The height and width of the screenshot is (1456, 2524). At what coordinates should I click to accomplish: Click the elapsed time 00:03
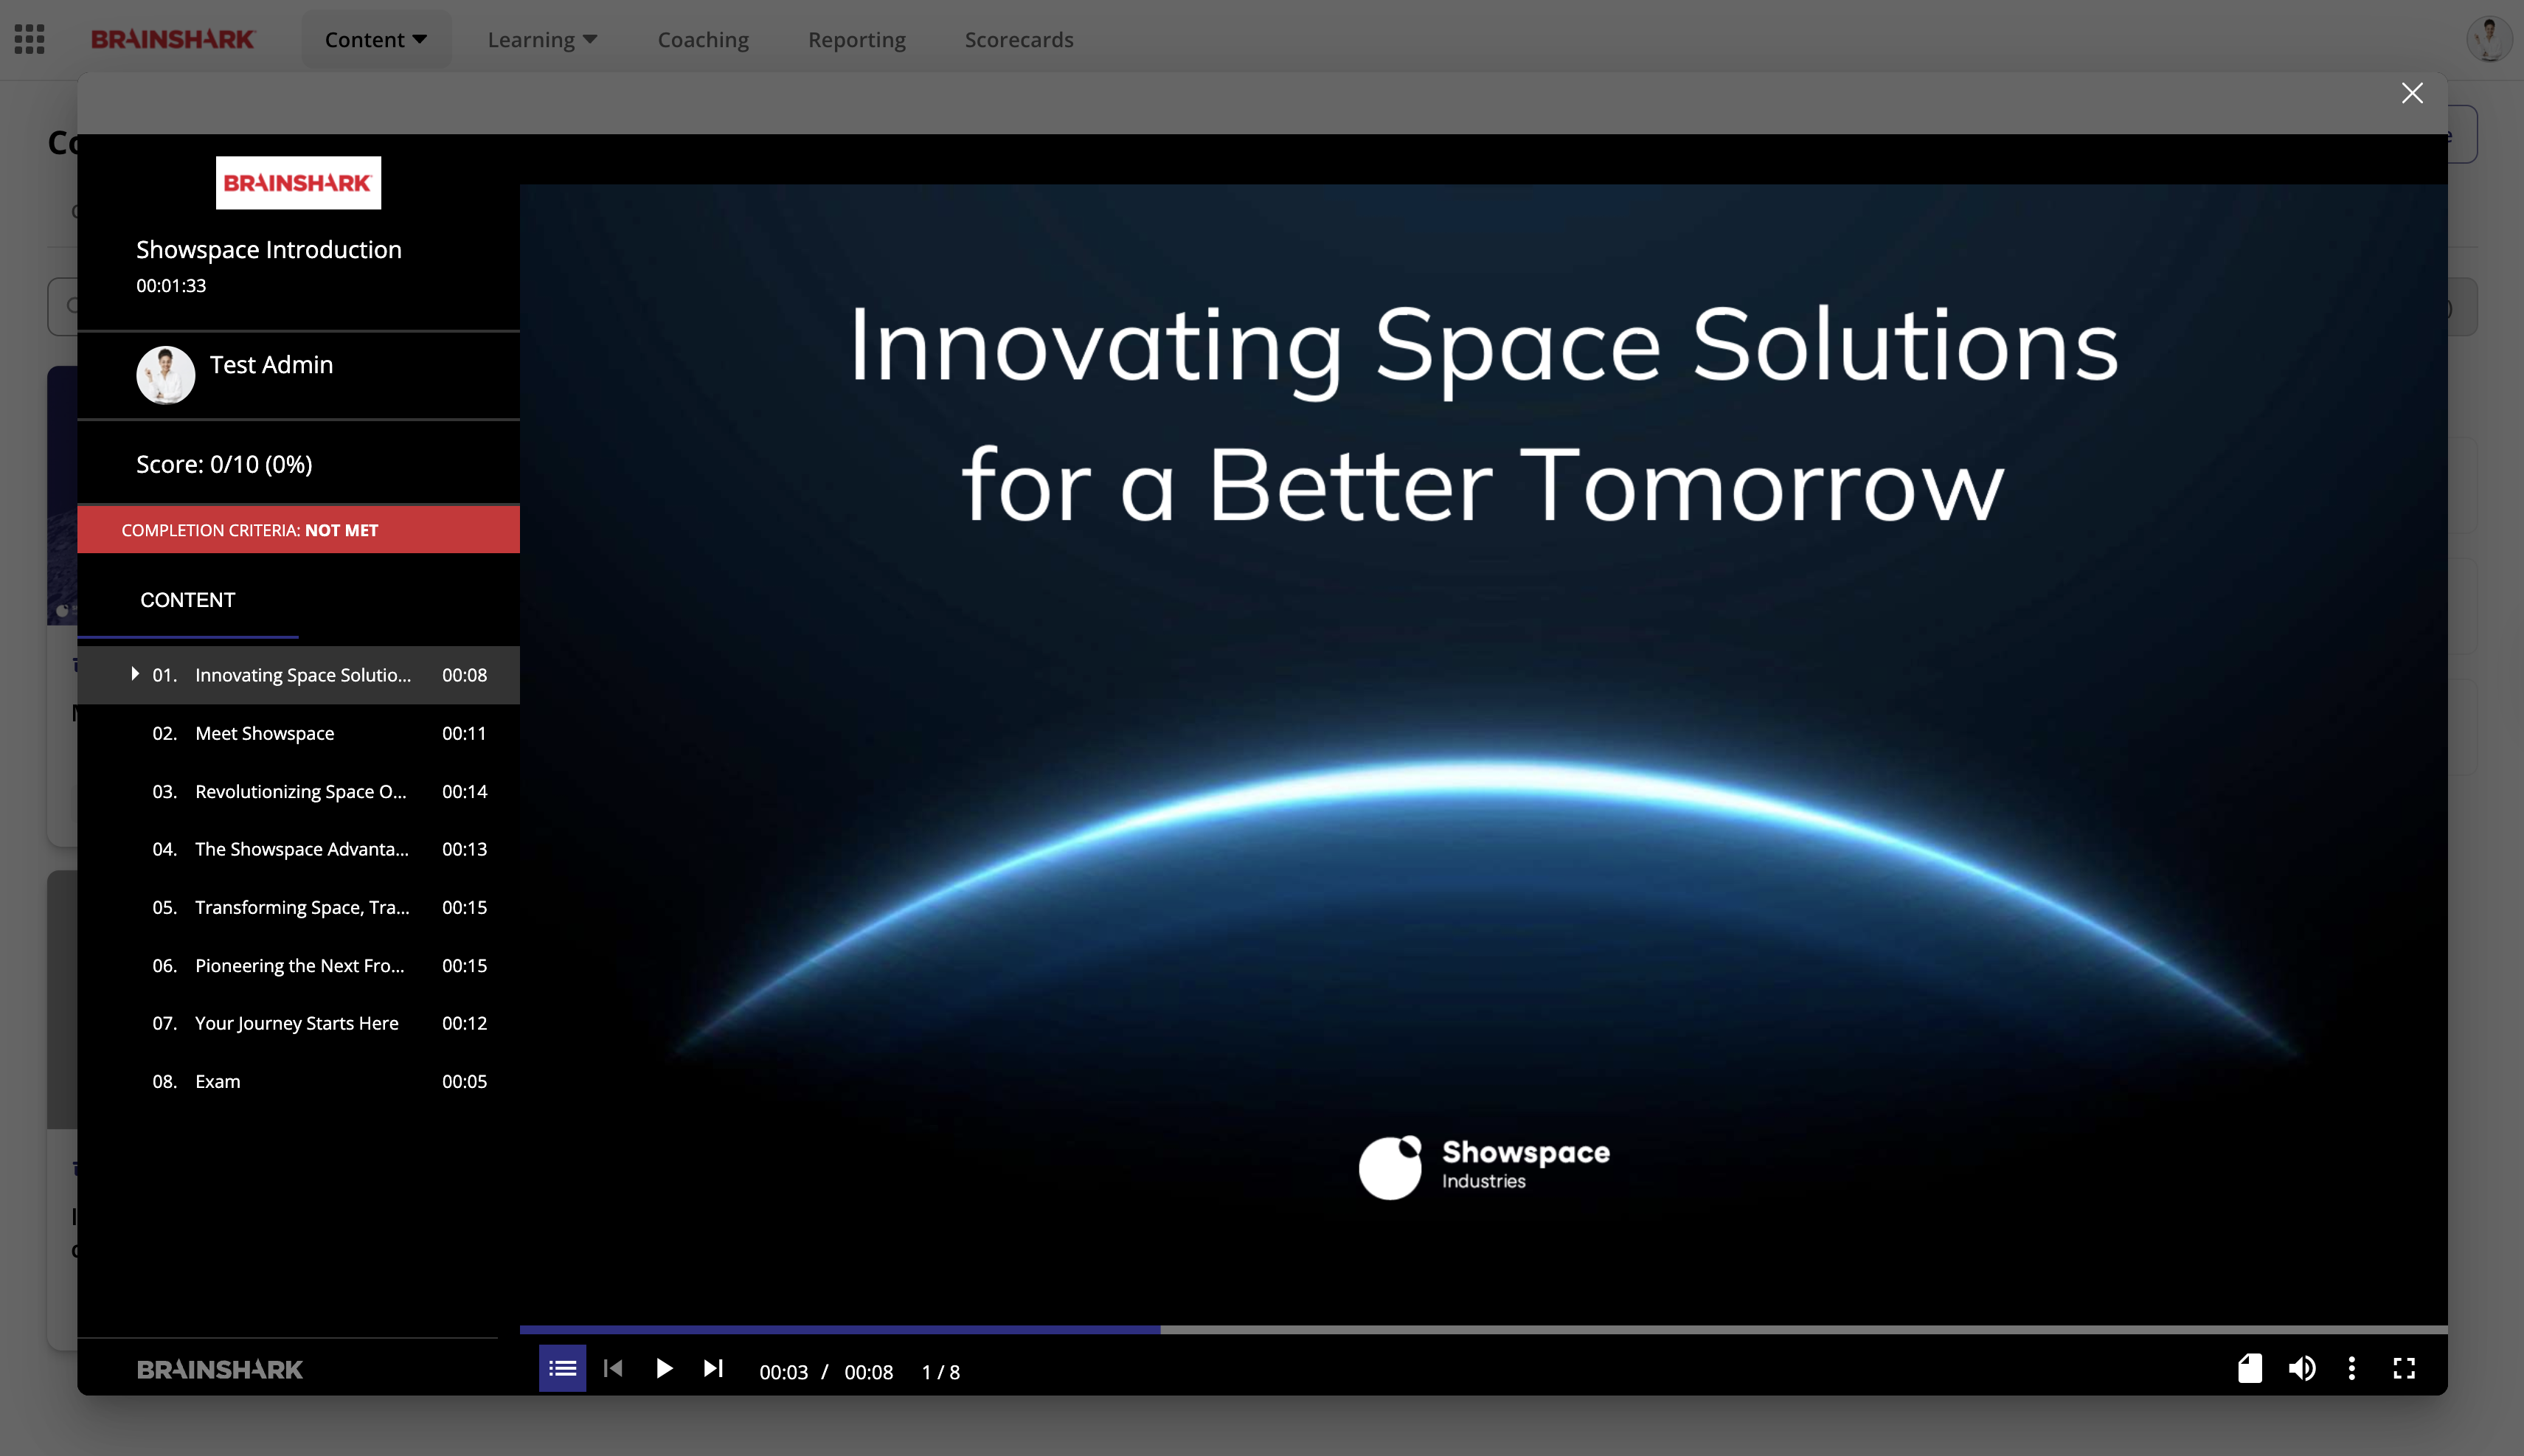[783, 1372]
